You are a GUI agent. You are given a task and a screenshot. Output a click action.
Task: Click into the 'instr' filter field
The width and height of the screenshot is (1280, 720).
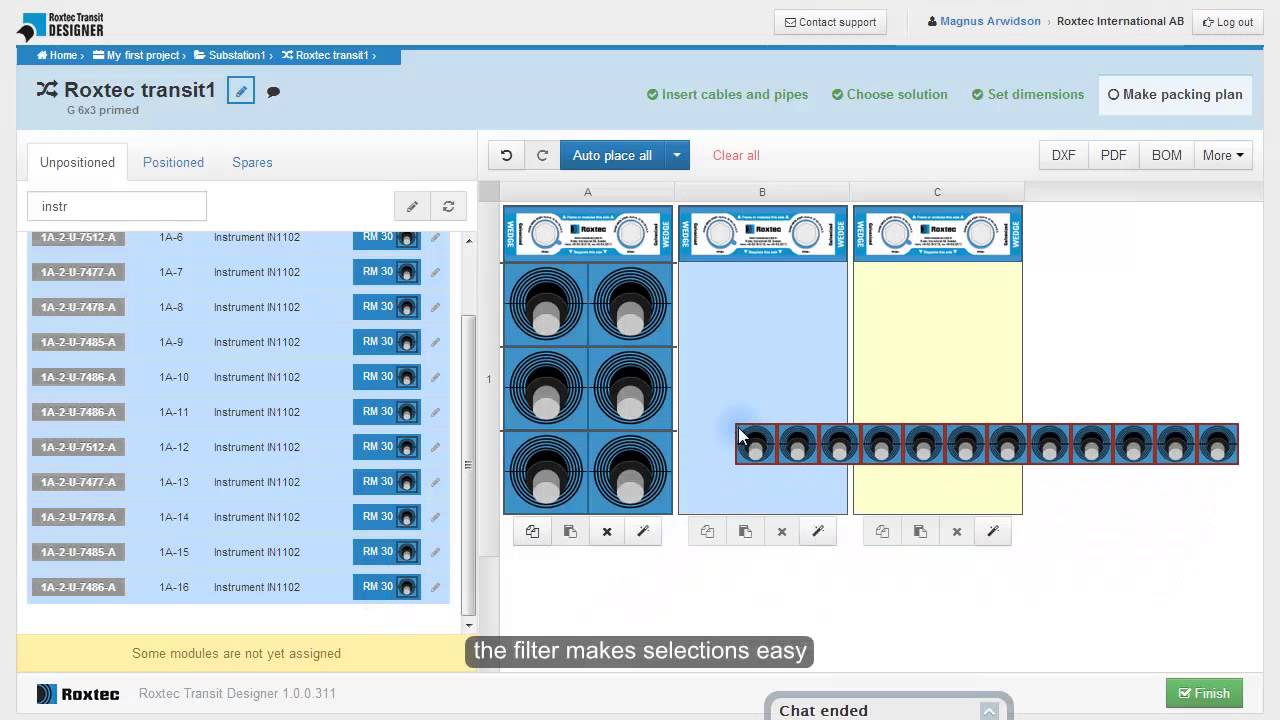pos(116,206)
